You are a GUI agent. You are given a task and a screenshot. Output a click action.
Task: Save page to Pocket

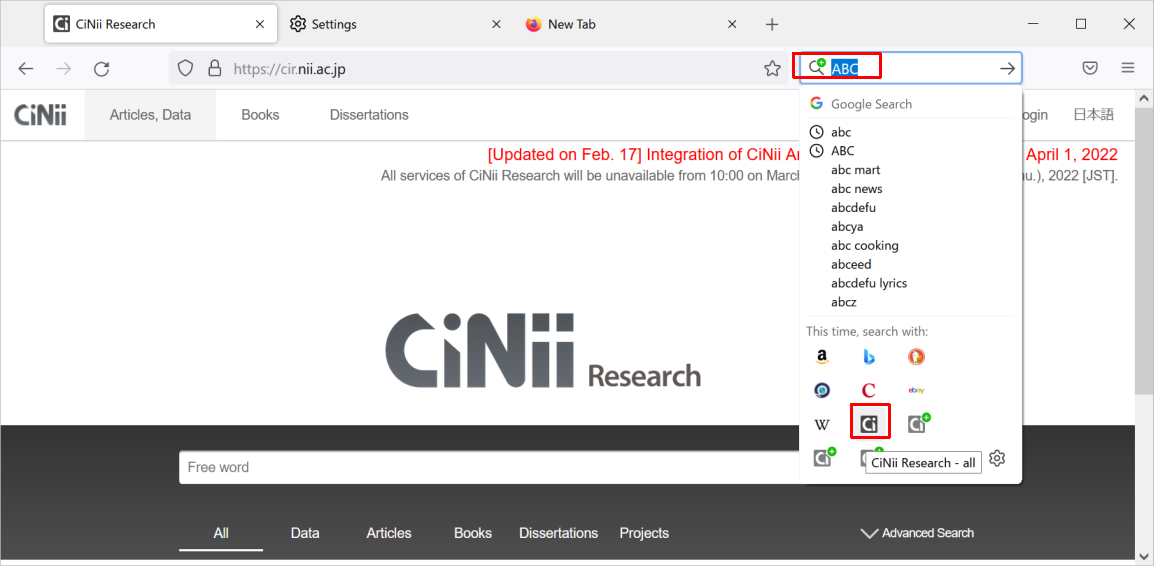[x=1090, y=68]
